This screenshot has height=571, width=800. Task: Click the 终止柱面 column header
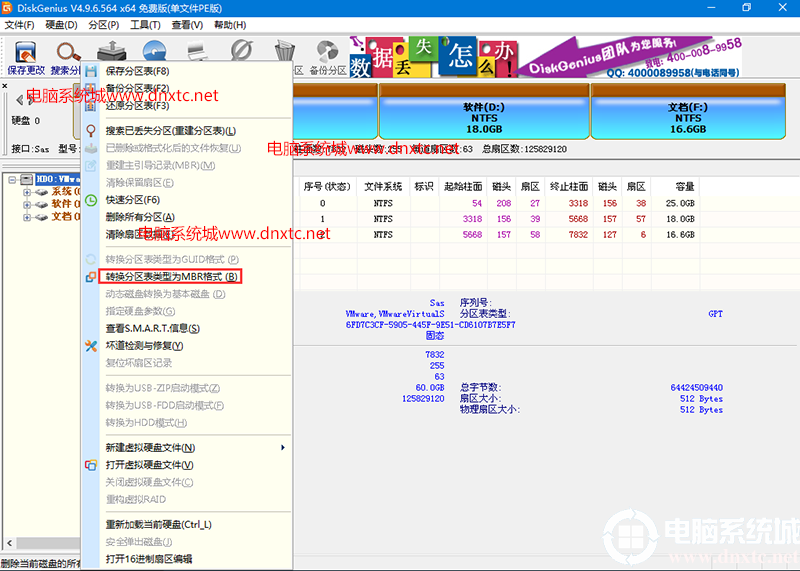tap(569, 187)
